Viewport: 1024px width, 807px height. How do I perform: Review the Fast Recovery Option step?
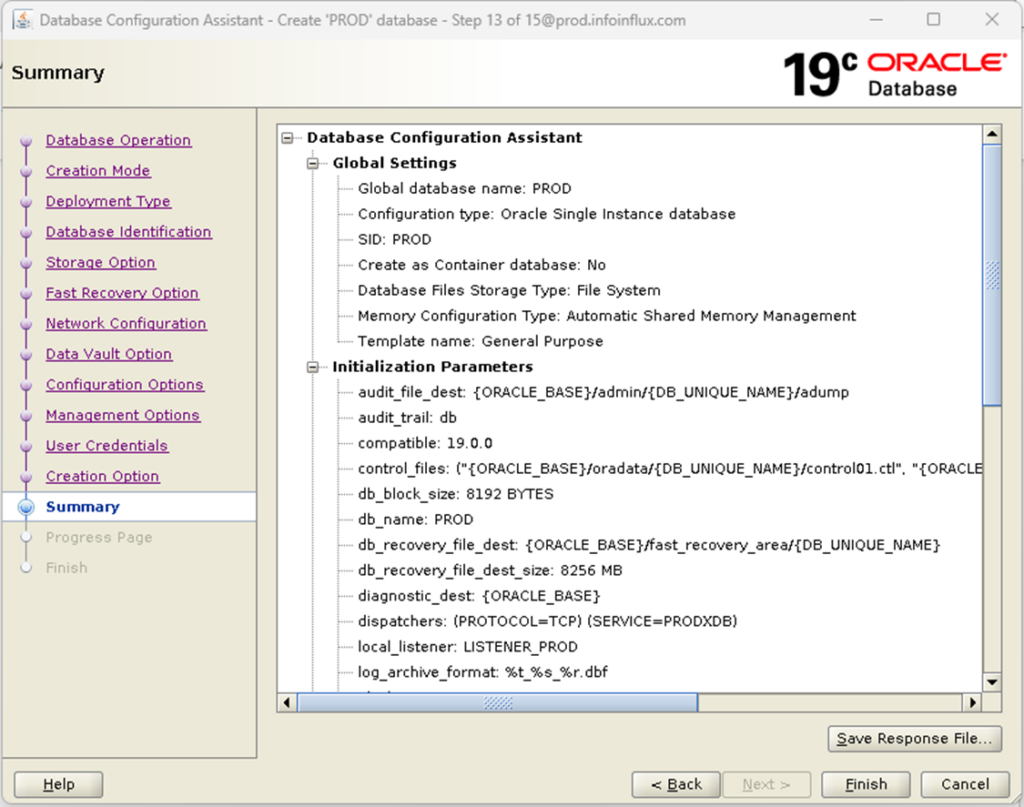[x=122, y=293]
